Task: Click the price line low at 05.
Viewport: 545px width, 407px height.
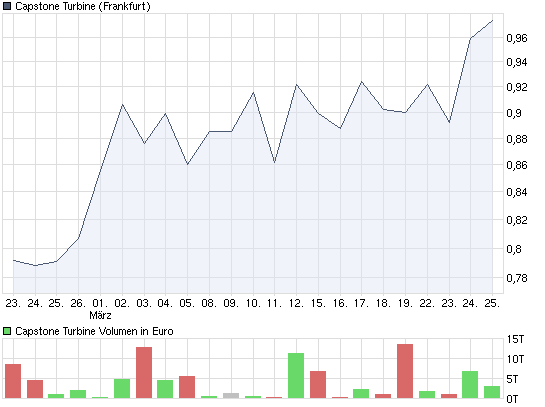Action: coord(187,164)
